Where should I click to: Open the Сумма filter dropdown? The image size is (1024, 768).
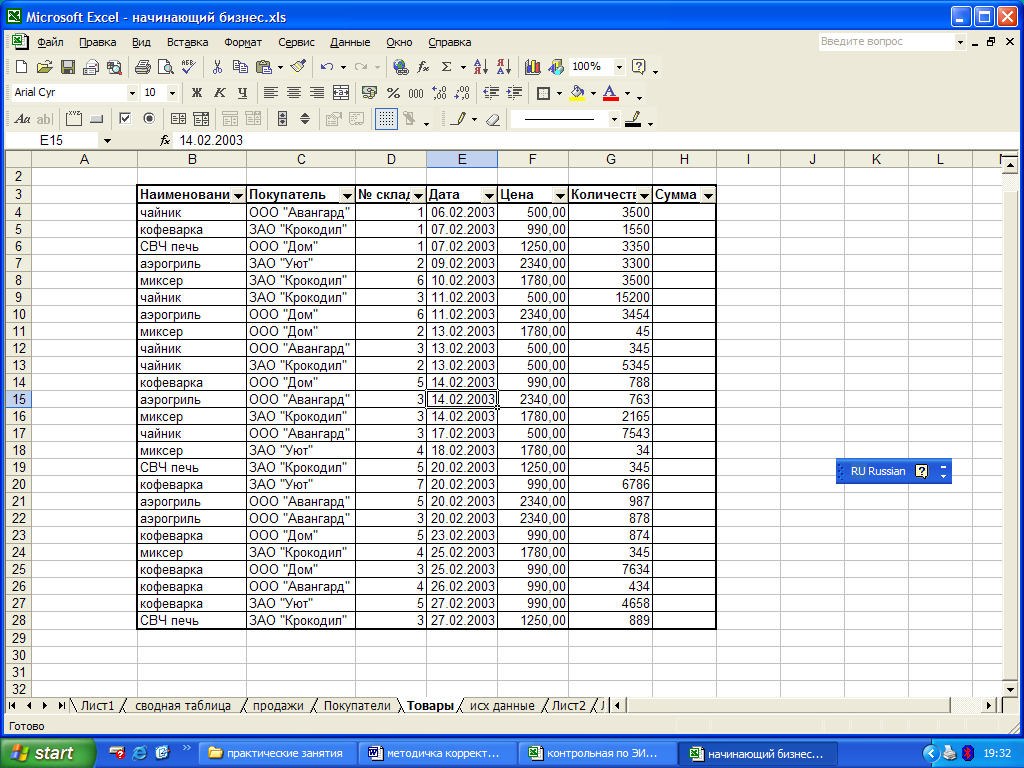pyautogui.click(x=708, y=195)
